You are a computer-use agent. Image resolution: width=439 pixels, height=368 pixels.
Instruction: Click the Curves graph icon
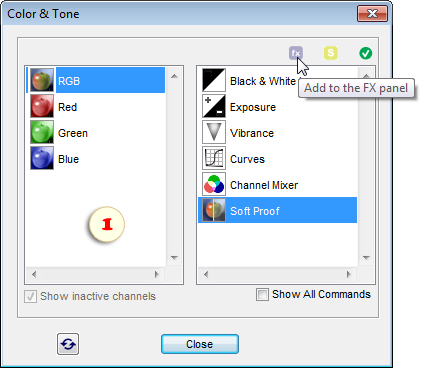pos(214,158)
